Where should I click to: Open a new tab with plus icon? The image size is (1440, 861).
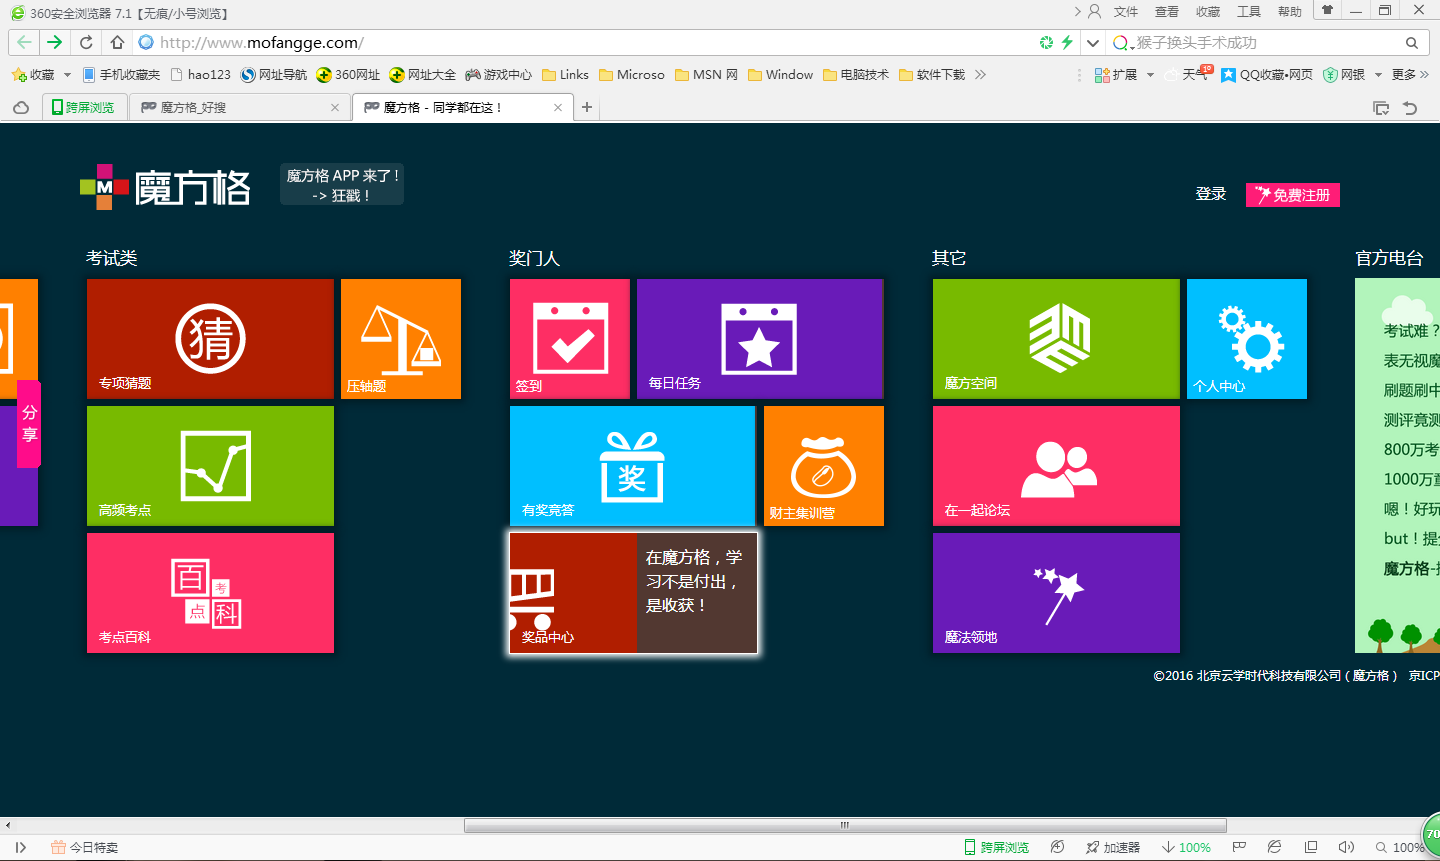point(587,107)
